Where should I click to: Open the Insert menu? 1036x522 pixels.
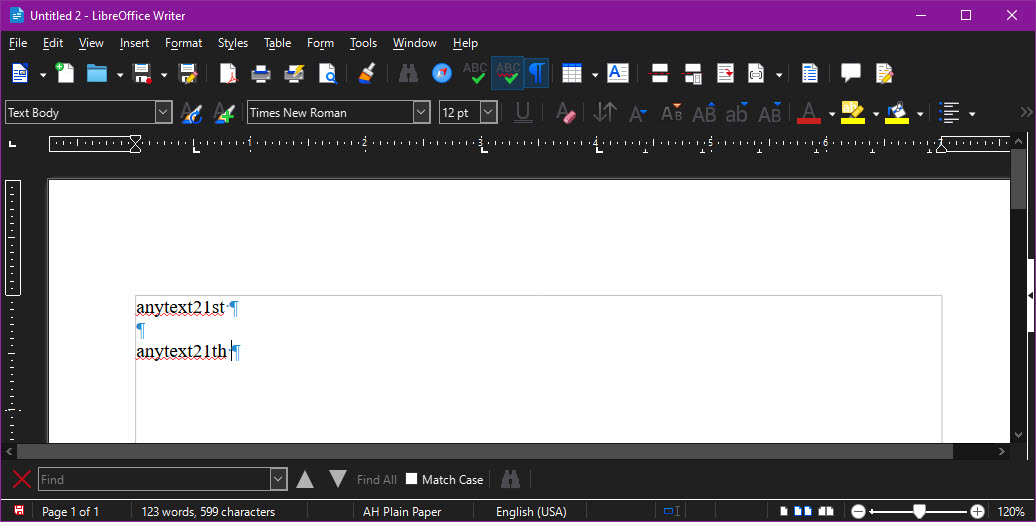click(134, 43)
